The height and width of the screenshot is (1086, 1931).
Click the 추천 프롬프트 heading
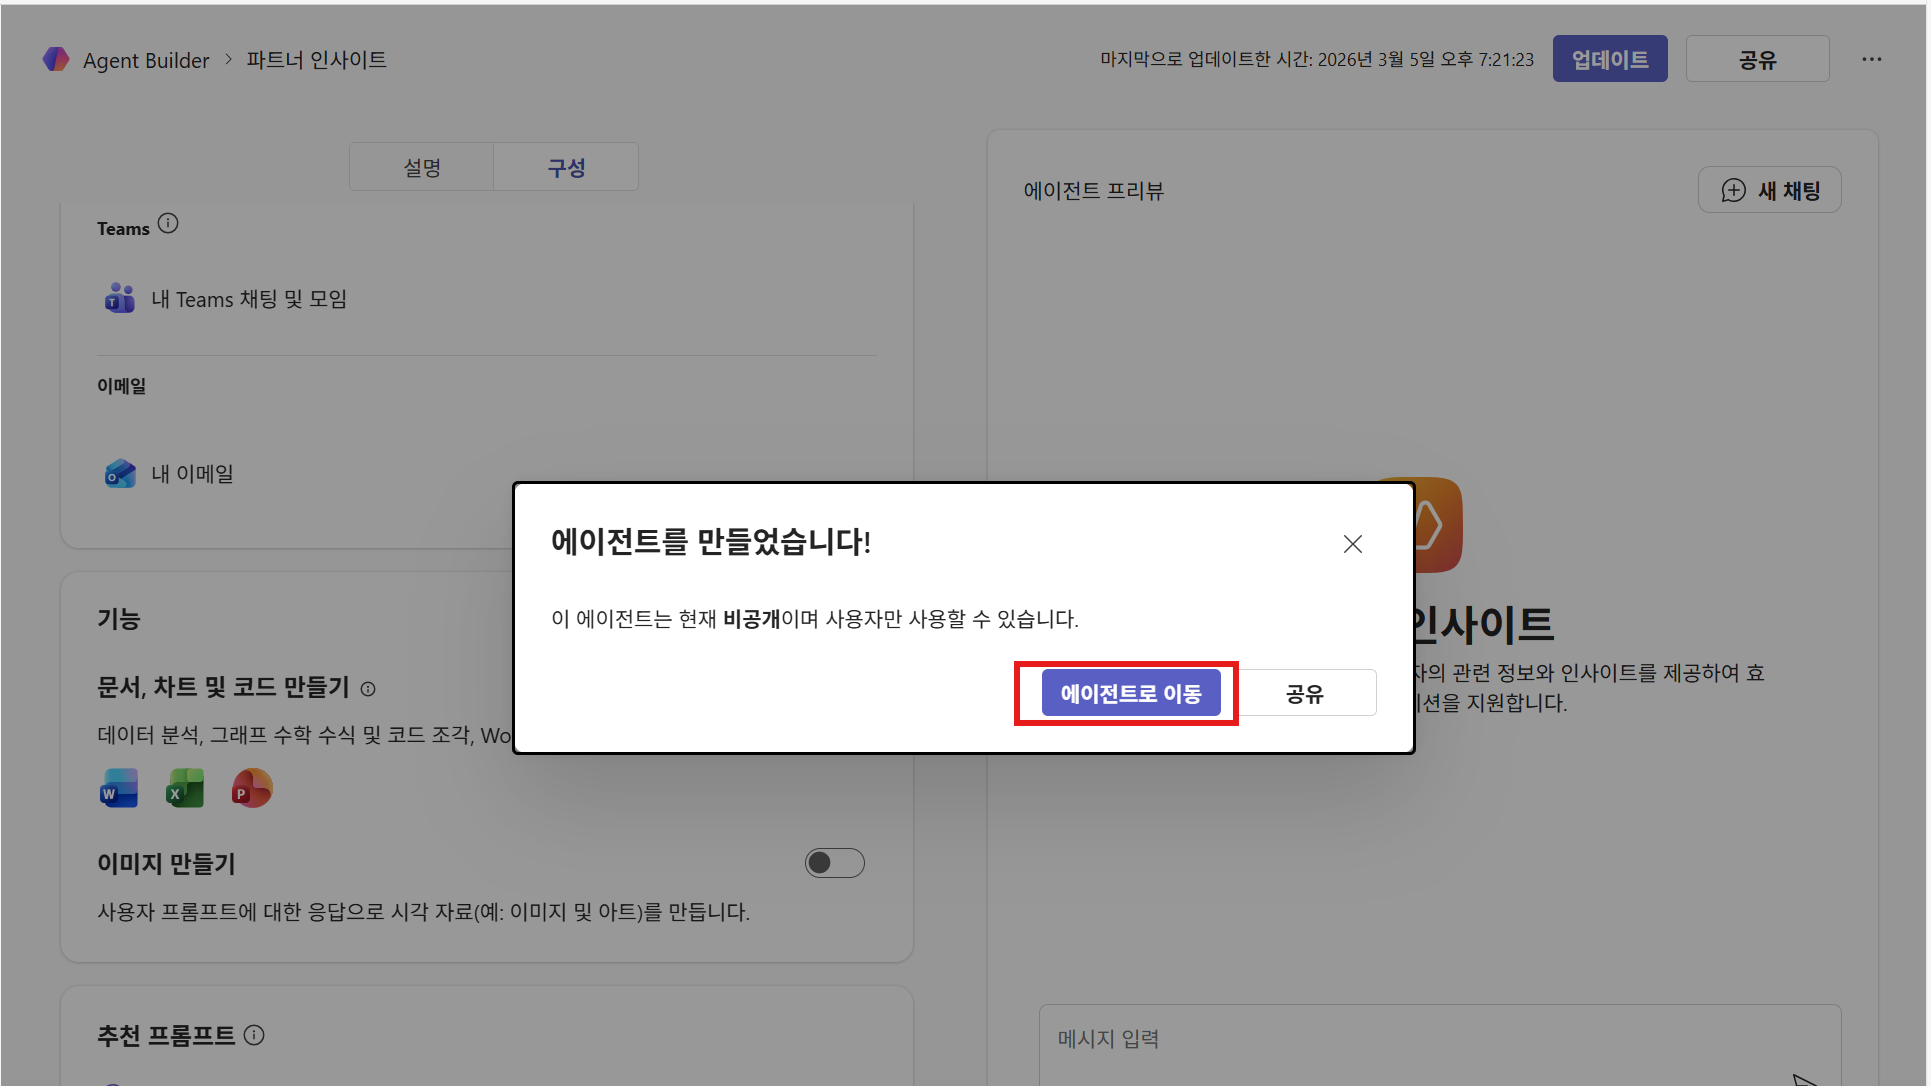coord(166,1035)
